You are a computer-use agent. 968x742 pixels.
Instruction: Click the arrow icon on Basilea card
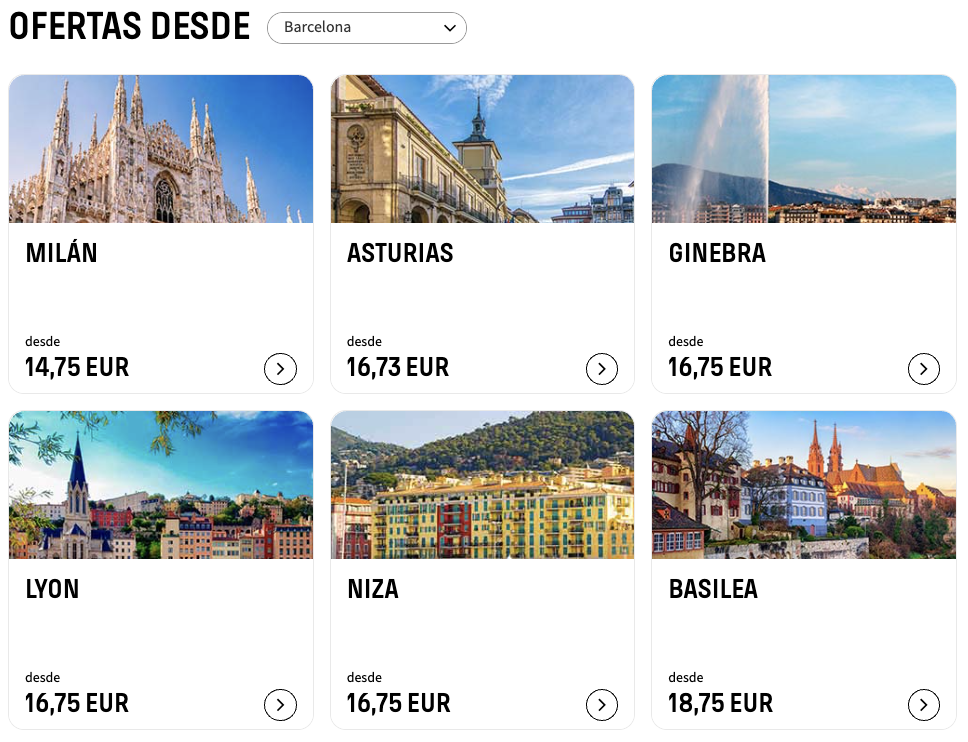click(x=924, y=705)
